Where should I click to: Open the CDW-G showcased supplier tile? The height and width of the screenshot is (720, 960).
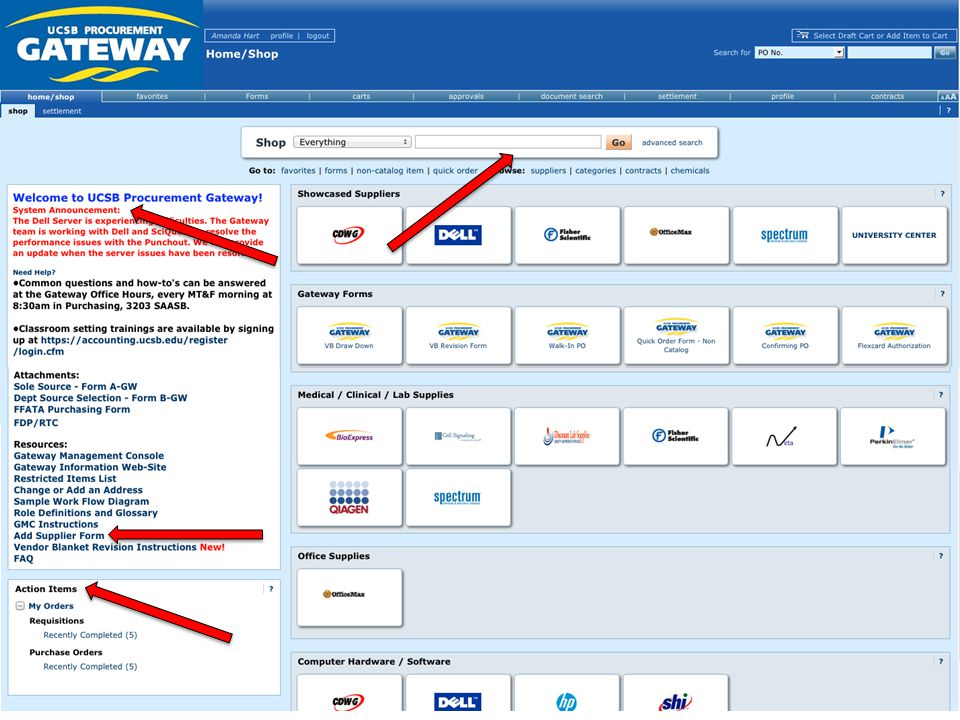(x=350, y=235)
